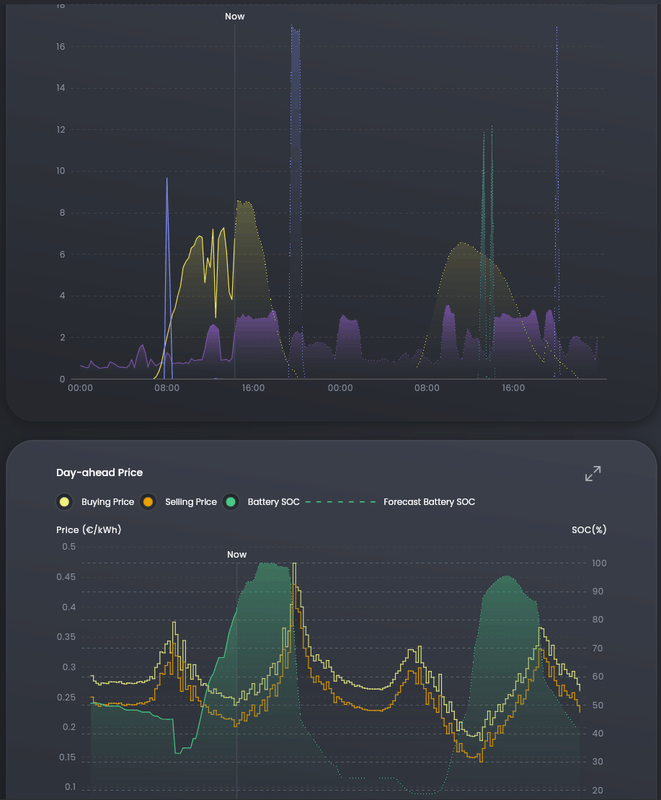Click the 0.15 price axis label
This screenshot has height=800, width=661.
click(67, 758)
